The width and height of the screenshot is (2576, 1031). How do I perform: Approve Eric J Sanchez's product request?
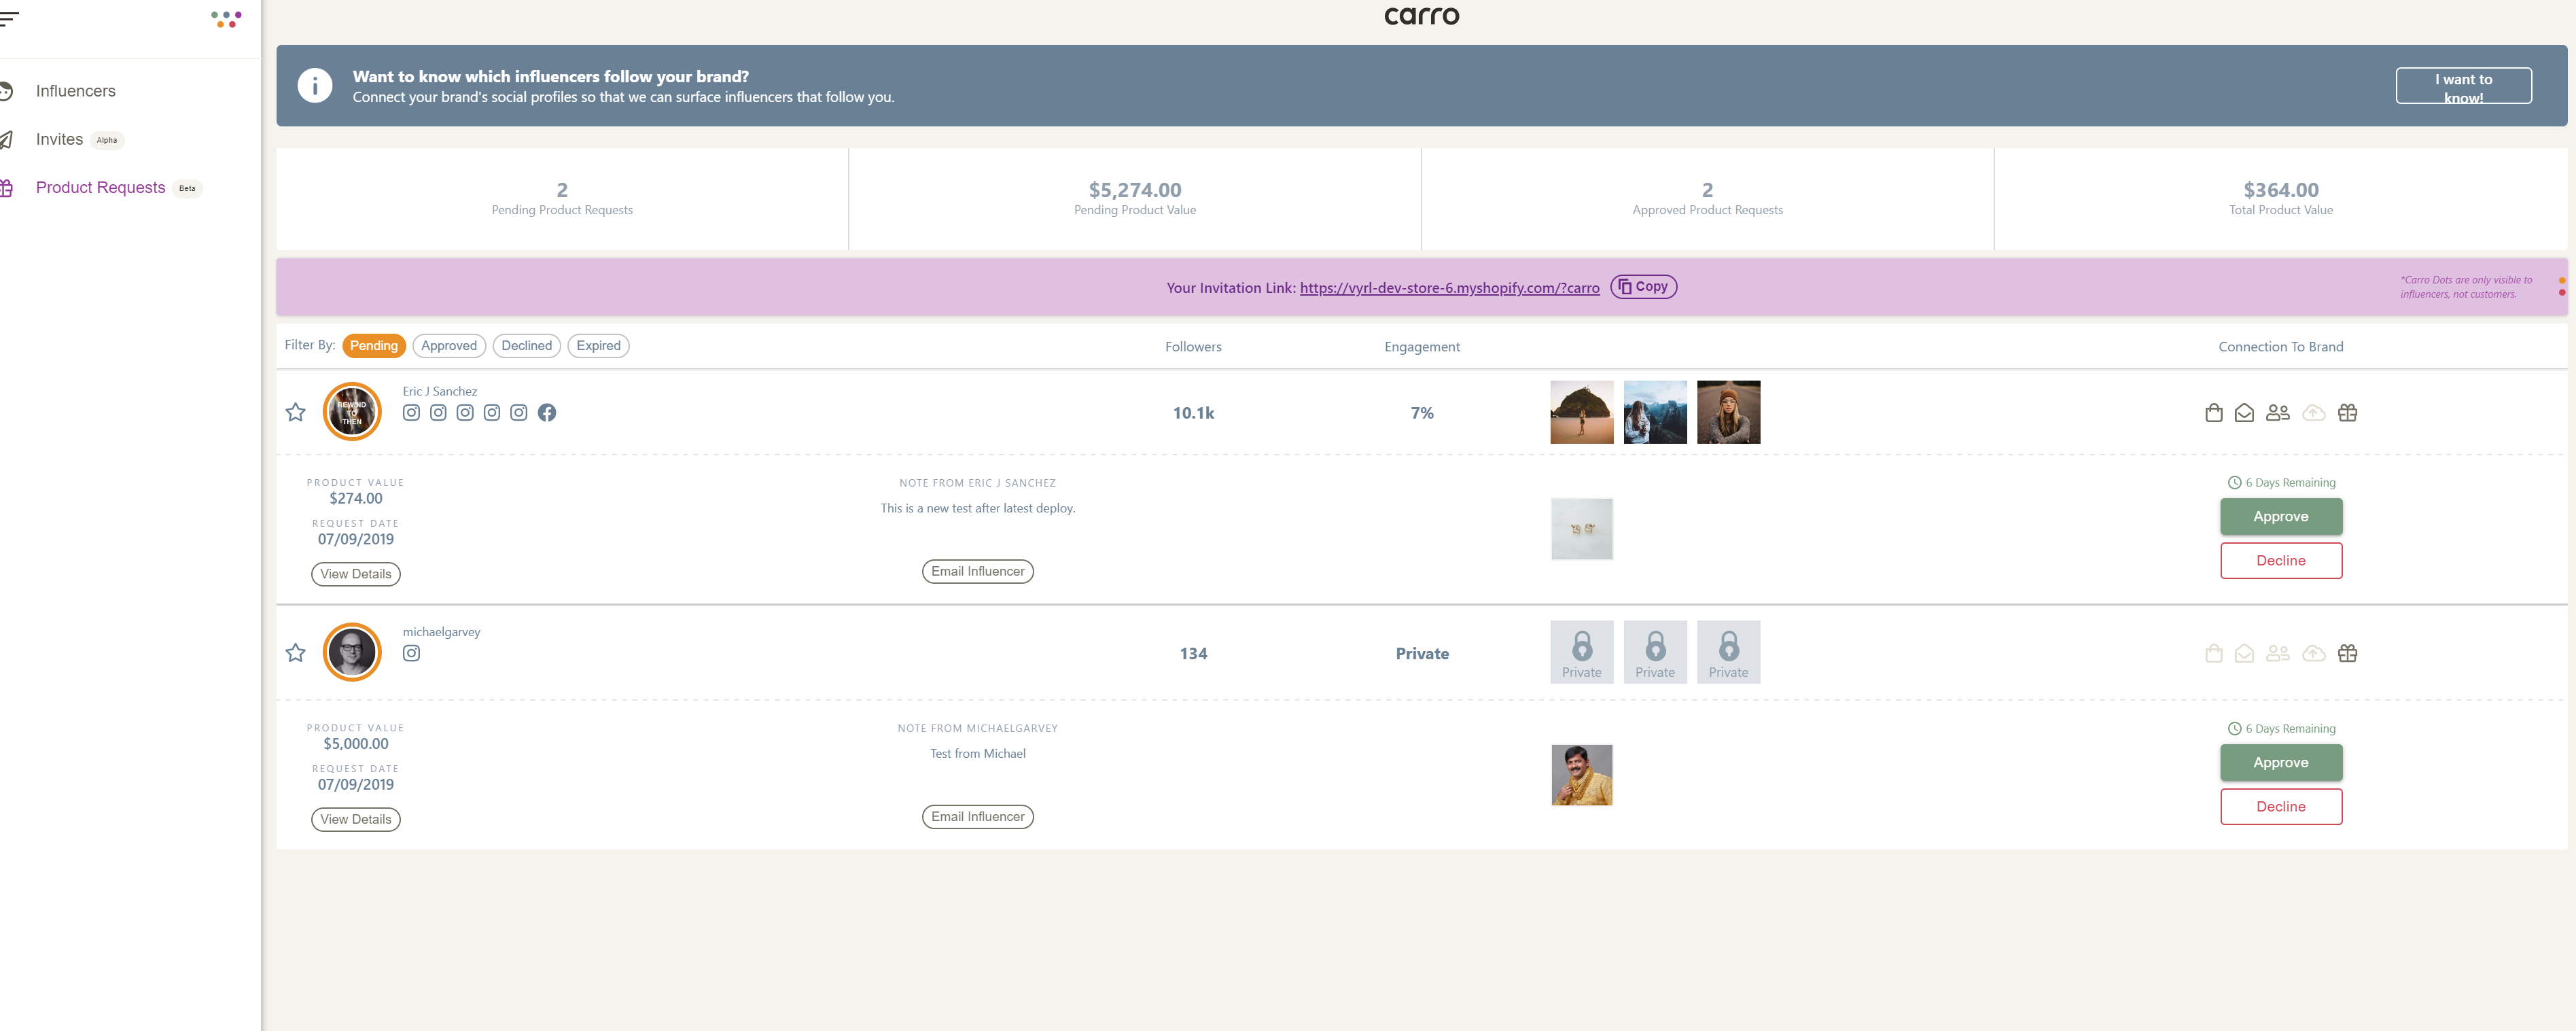point(2280,516)
